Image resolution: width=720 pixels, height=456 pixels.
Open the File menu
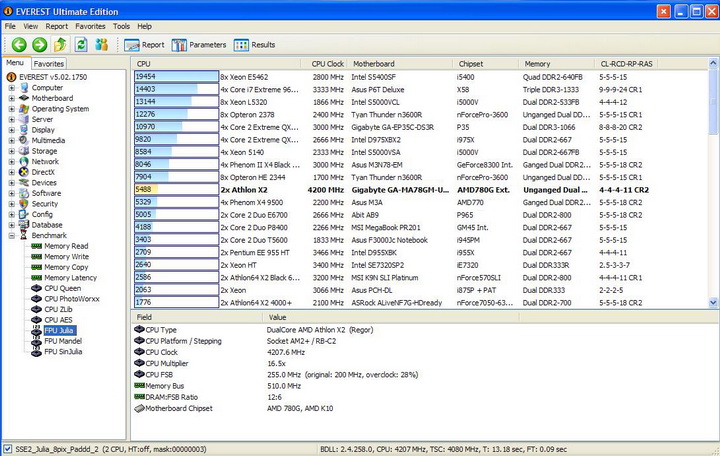coord(10,26)
